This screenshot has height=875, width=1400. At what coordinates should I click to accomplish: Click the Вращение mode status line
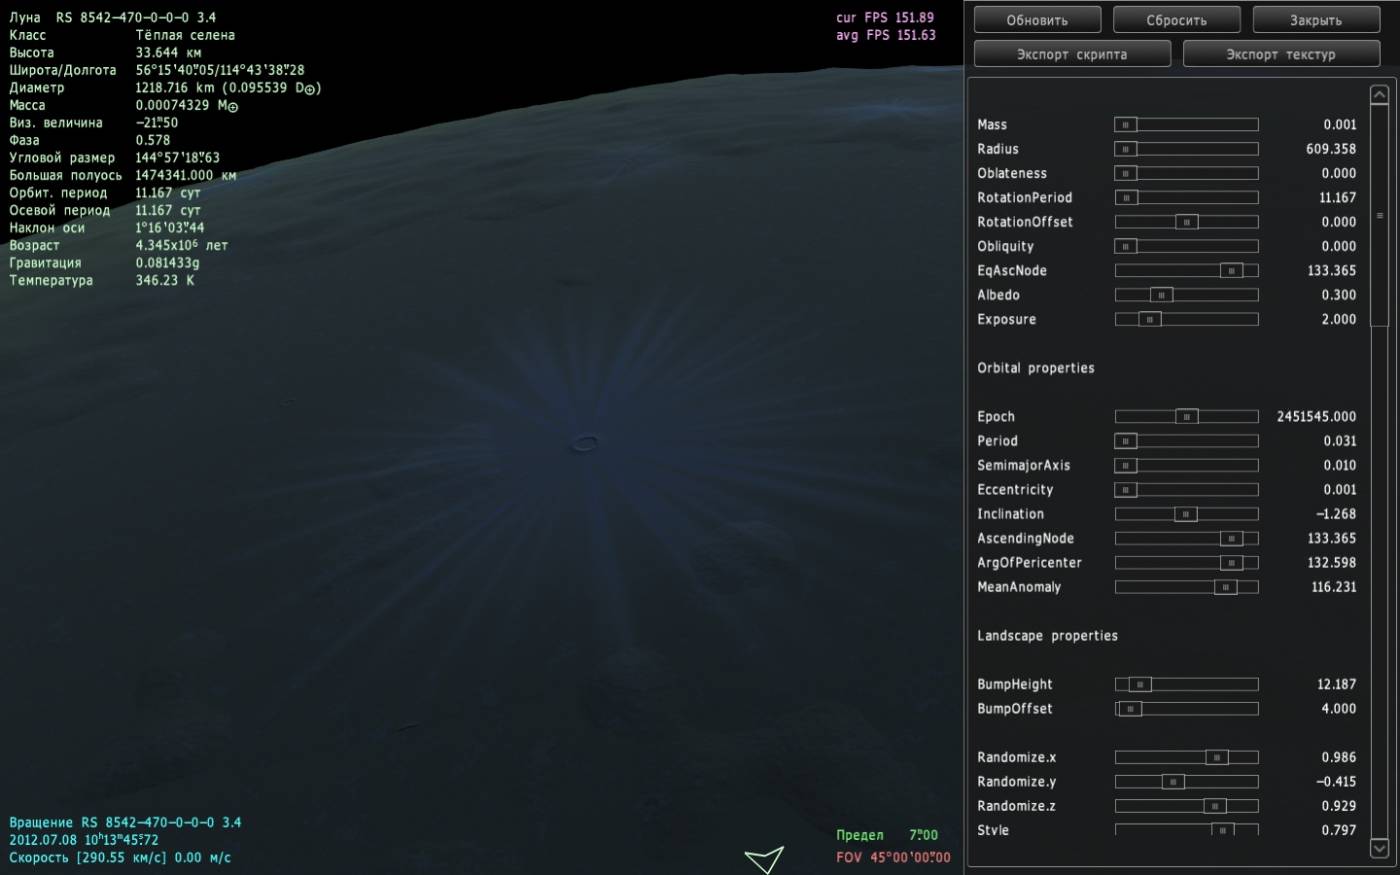[x=125, y=822]
